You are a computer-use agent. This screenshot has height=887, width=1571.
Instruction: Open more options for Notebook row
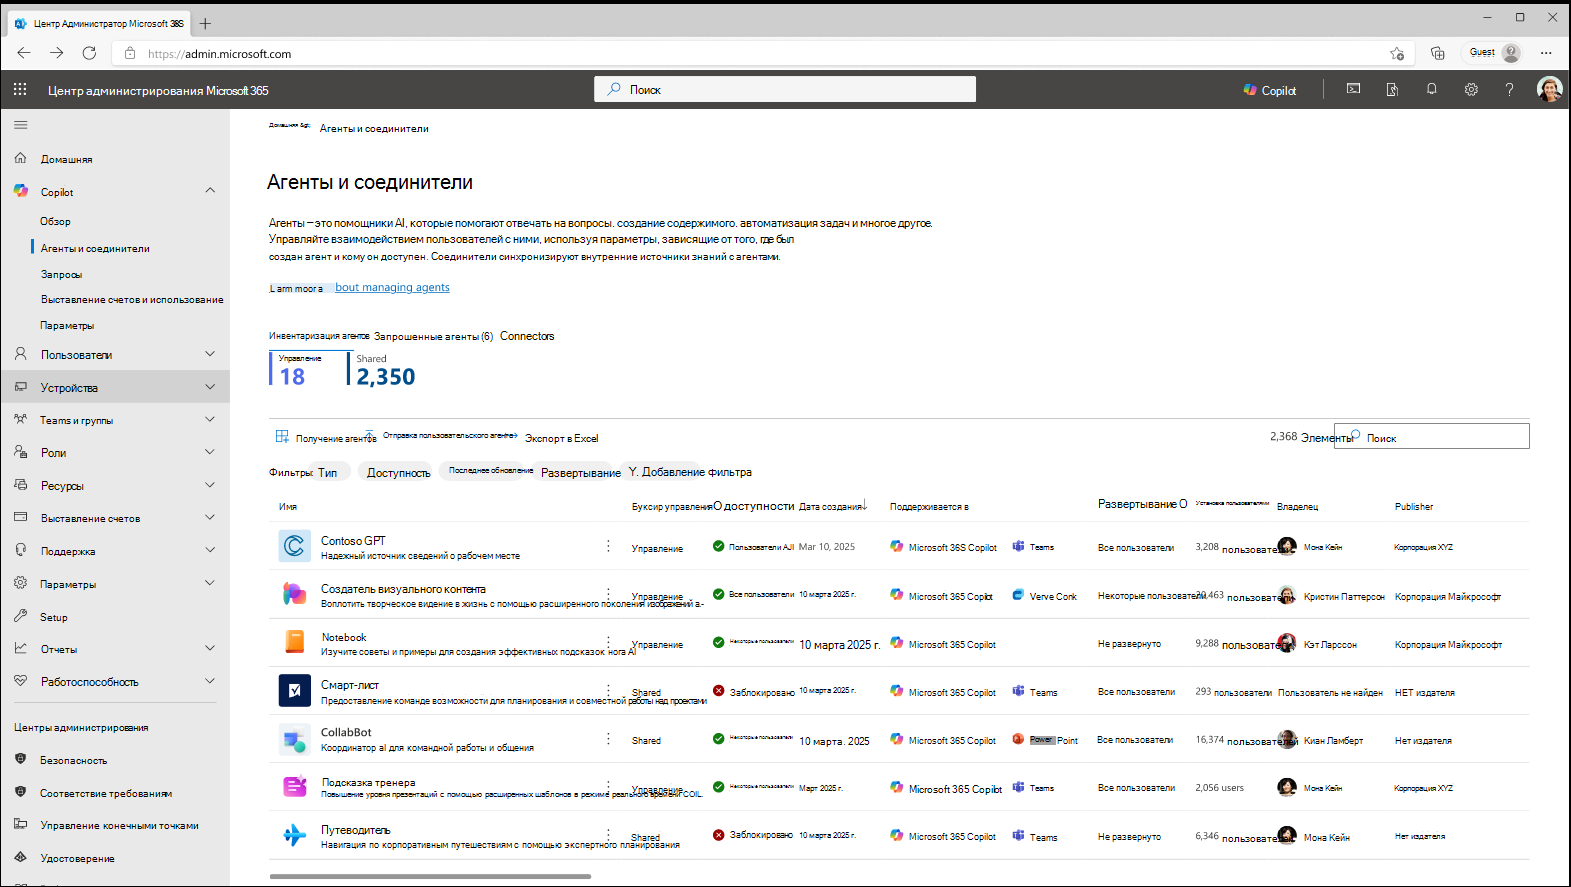[608, 640]
